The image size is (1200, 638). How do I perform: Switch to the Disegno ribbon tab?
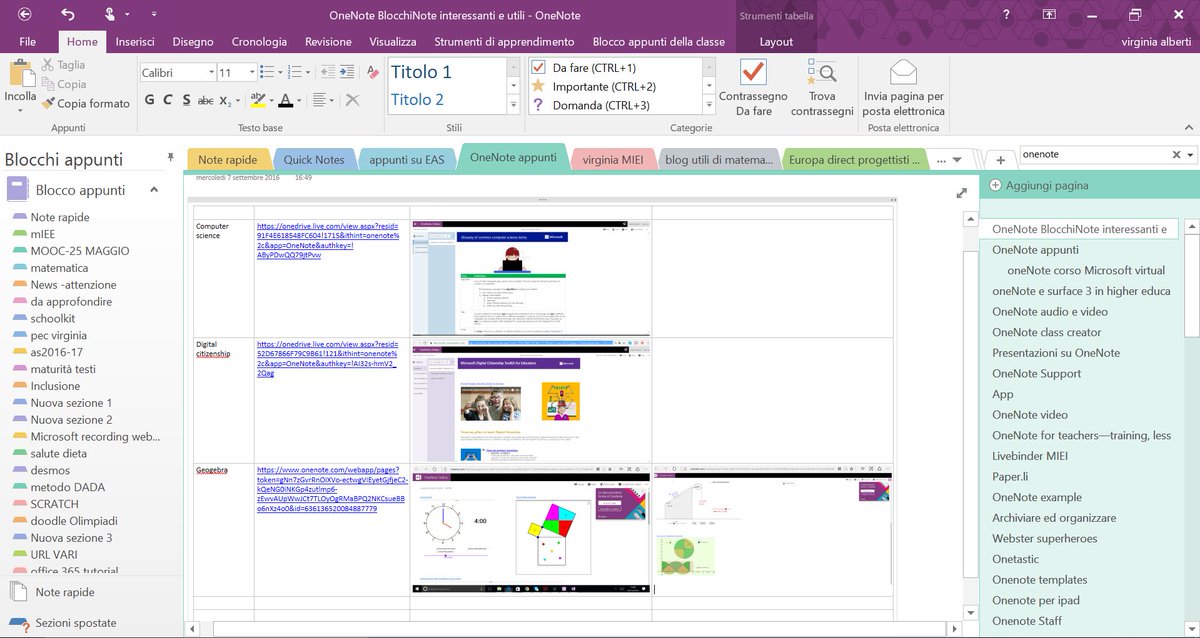point(193,42)
